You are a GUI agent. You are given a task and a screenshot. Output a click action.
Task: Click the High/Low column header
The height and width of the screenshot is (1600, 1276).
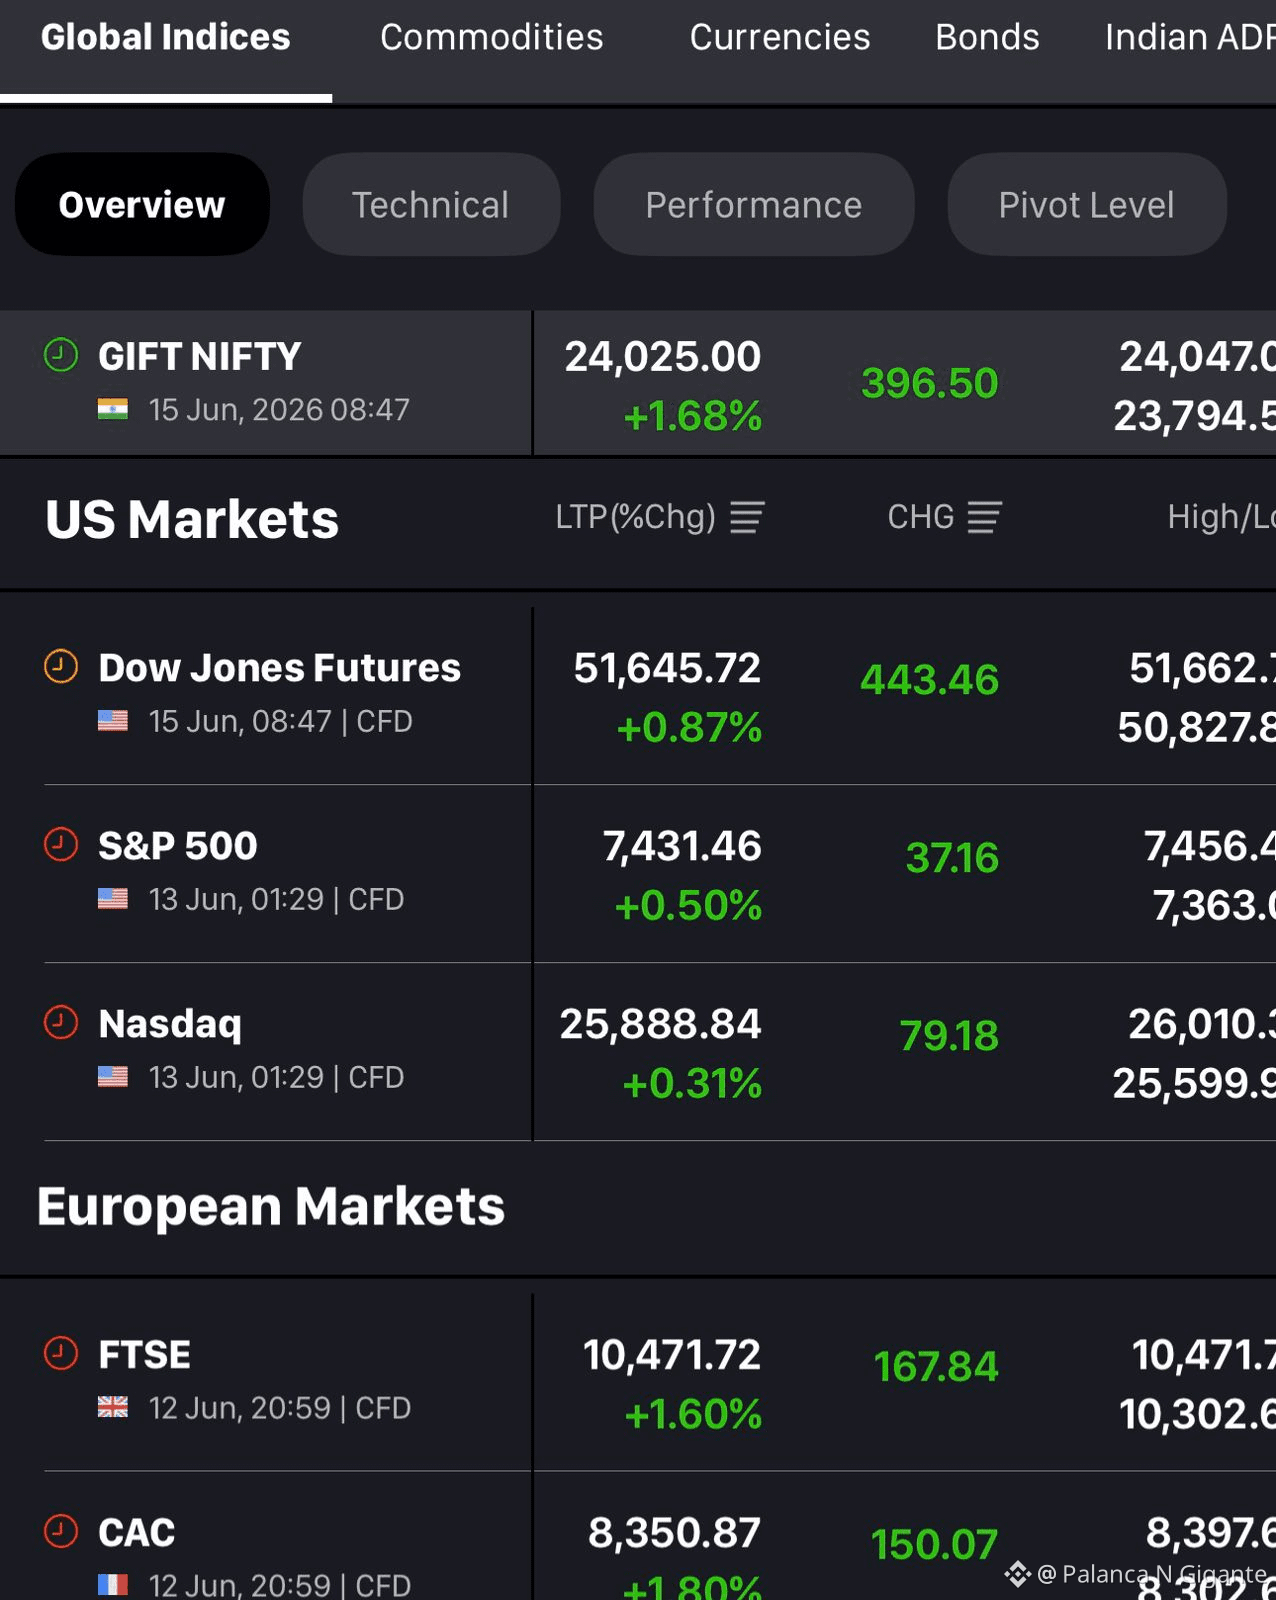click(x=1221, y=517)
